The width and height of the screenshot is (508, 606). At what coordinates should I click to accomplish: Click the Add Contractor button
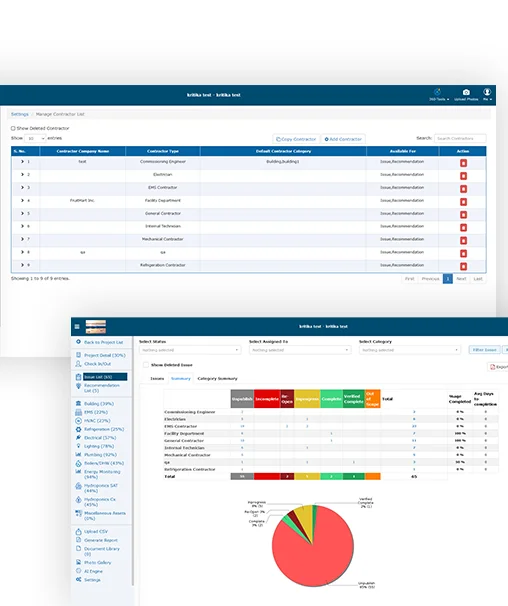coord(343,139)
